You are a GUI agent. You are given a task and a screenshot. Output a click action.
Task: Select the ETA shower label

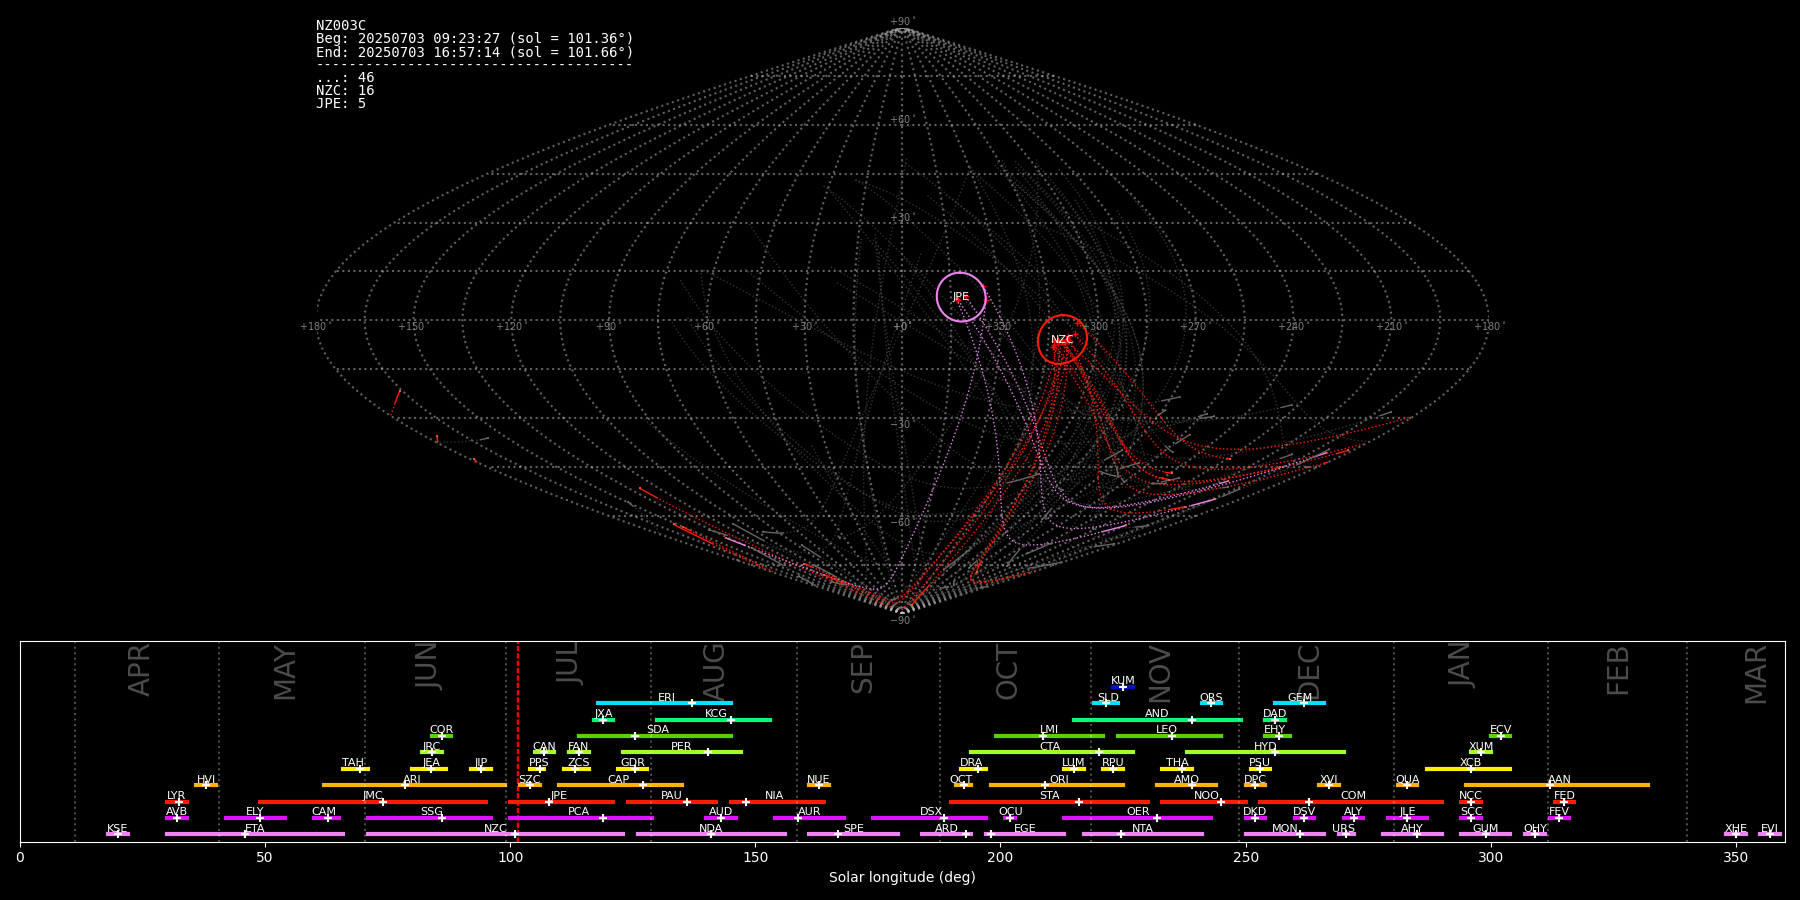255,829
